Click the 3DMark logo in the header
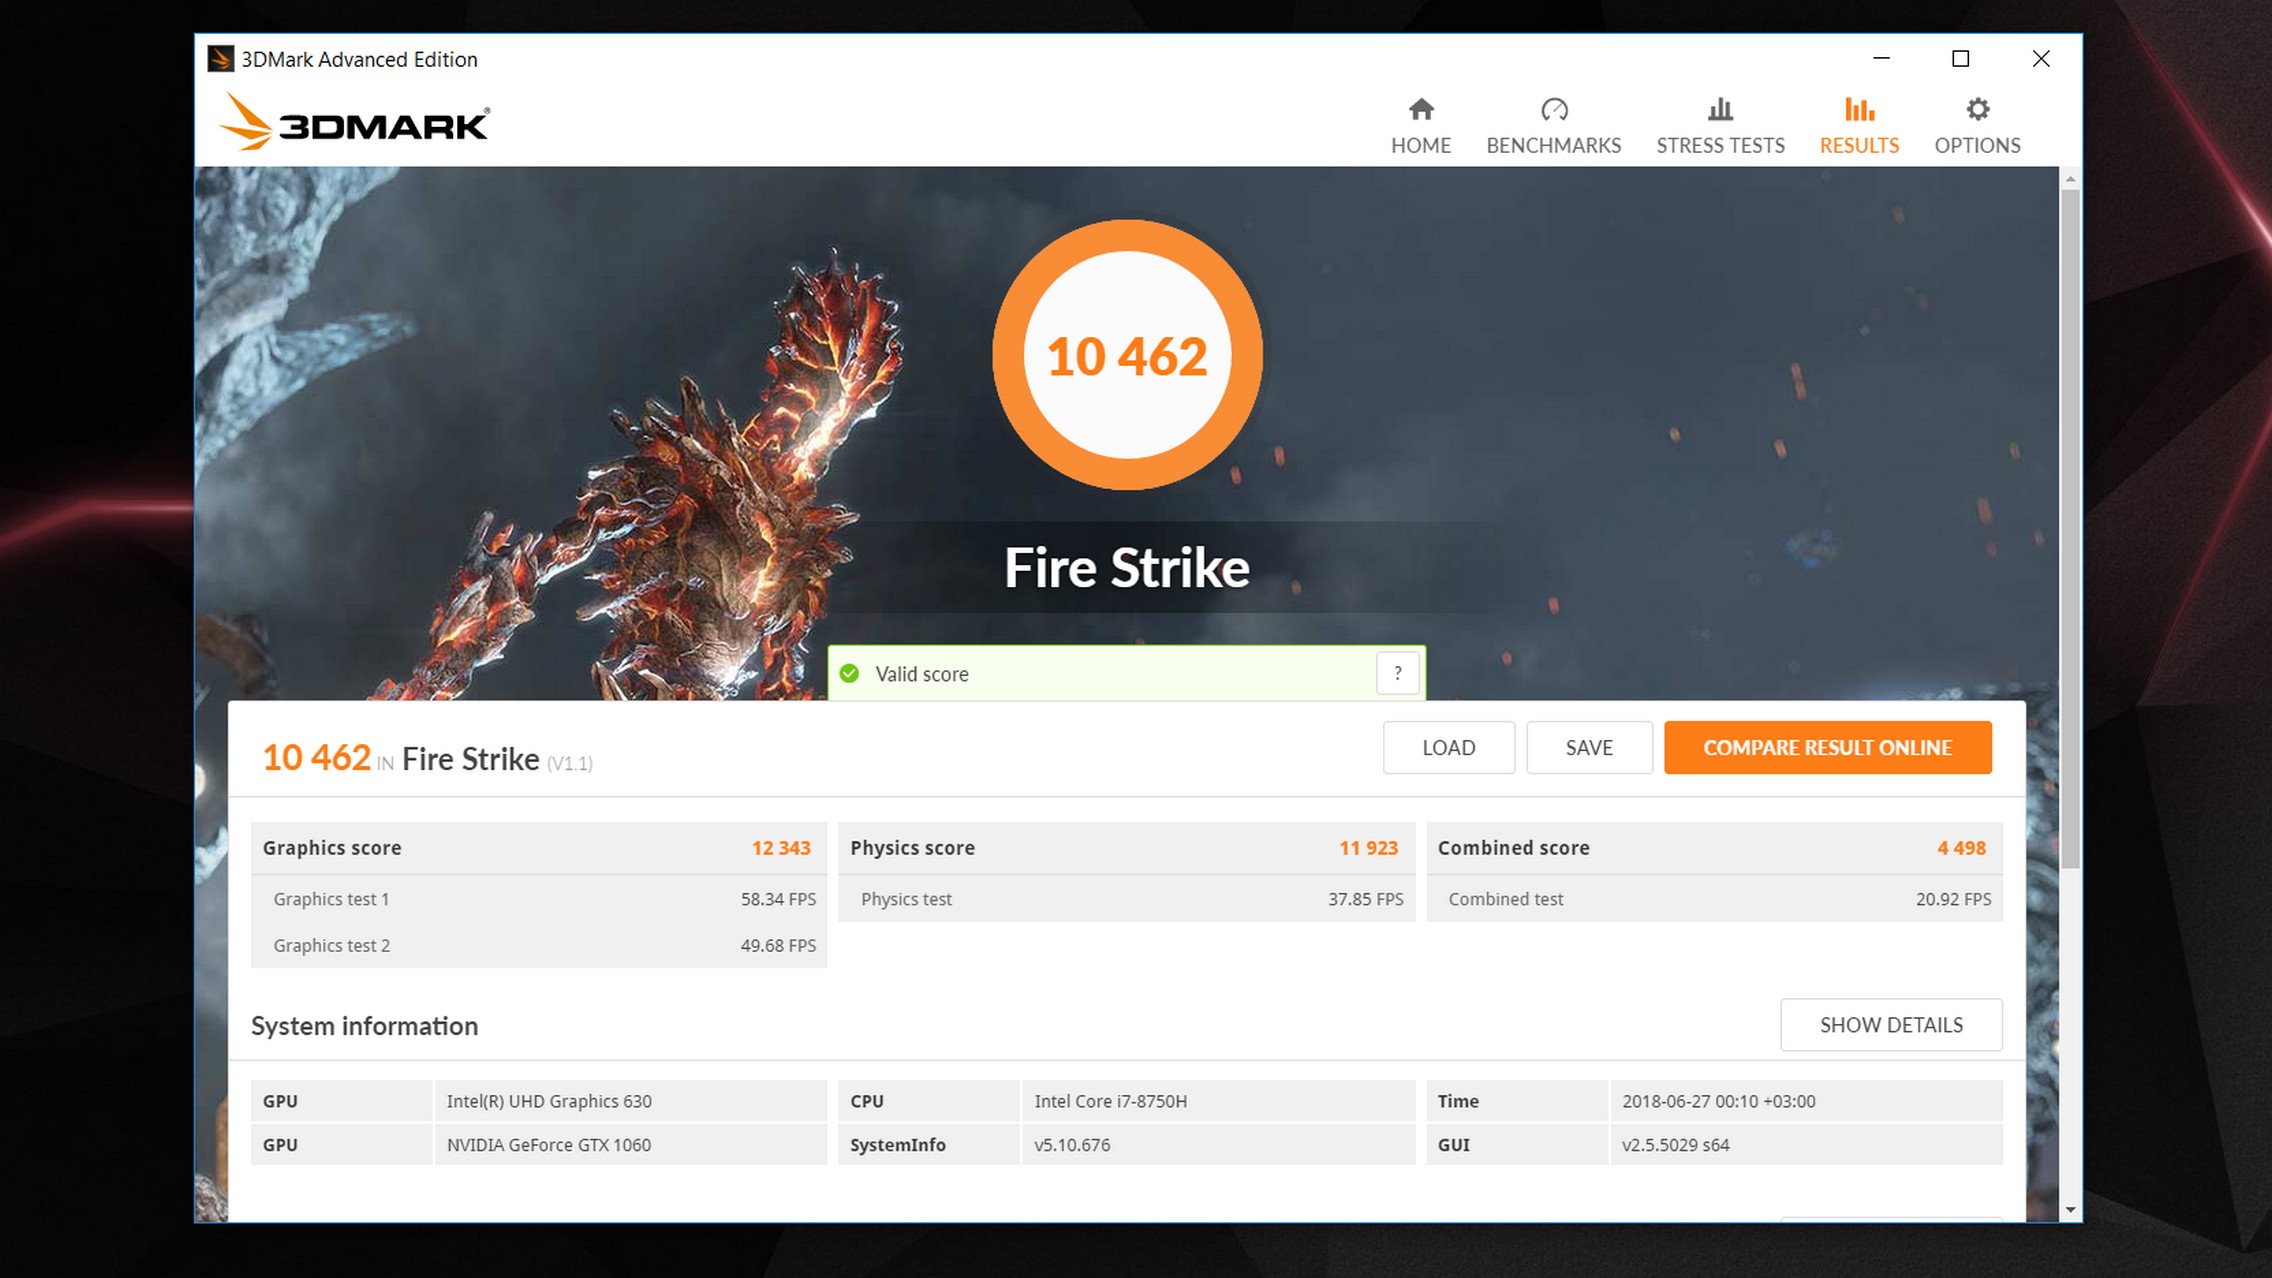This screenshot has width=2272, height=1278. click(x=354, y=124)
